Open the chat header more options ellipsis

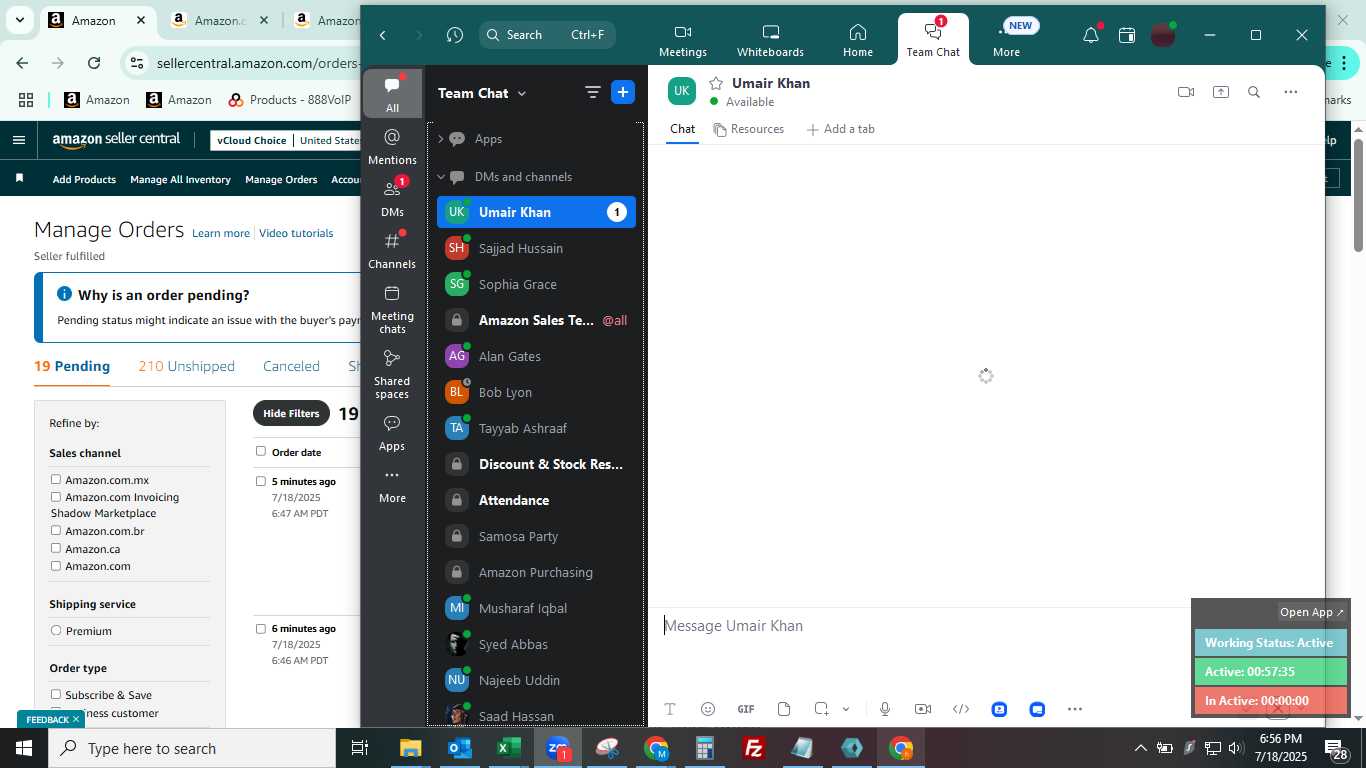click(x=1291, y=92)
